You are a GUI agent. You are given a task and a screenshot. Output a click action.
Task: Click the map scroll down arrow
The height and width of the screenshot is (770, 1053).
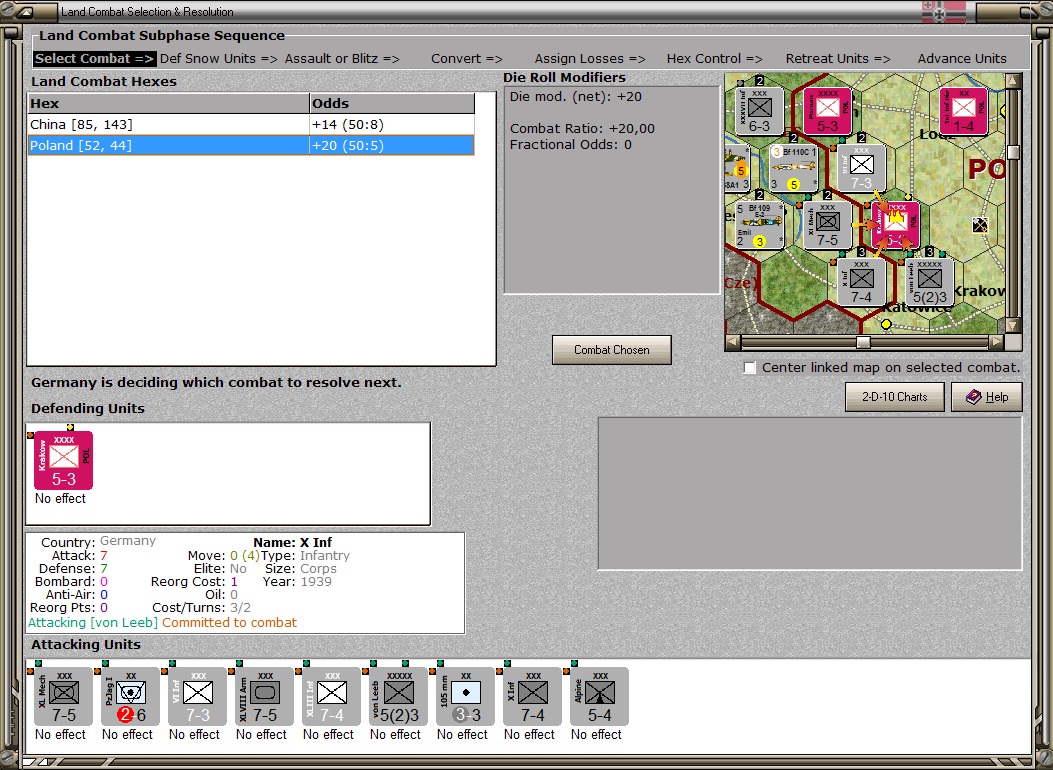(x=1013, y=325)
